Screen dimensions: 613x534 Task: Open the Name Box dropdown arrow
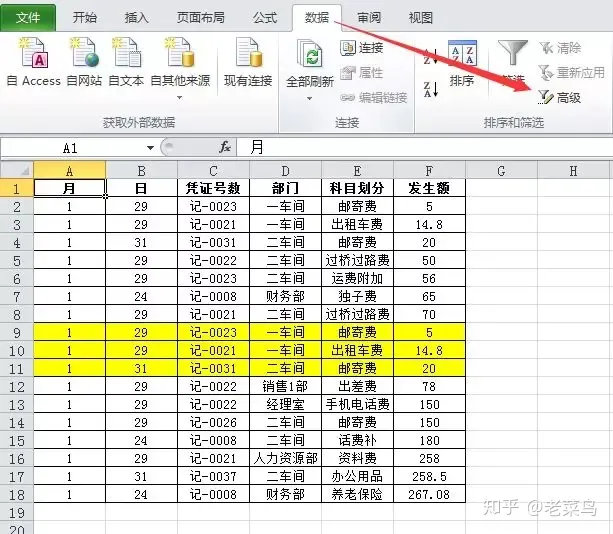pyautogui.click(x=150, y=147)
